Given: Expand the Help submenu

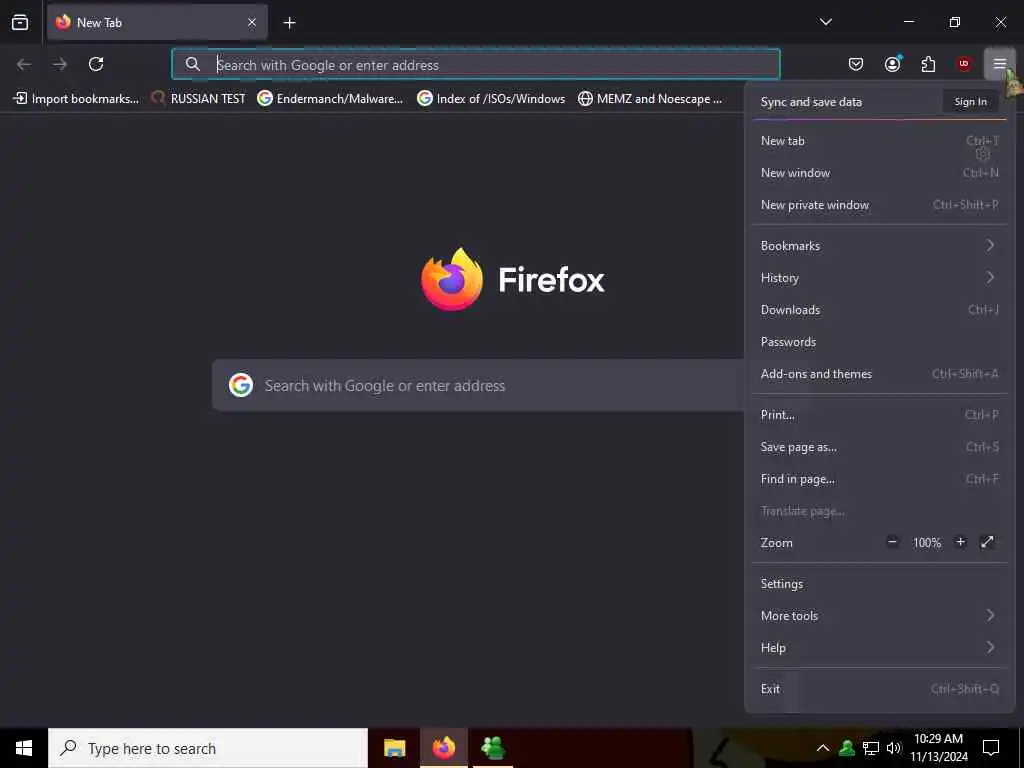Looking at the screenshot, I should [x=880, y=648].
